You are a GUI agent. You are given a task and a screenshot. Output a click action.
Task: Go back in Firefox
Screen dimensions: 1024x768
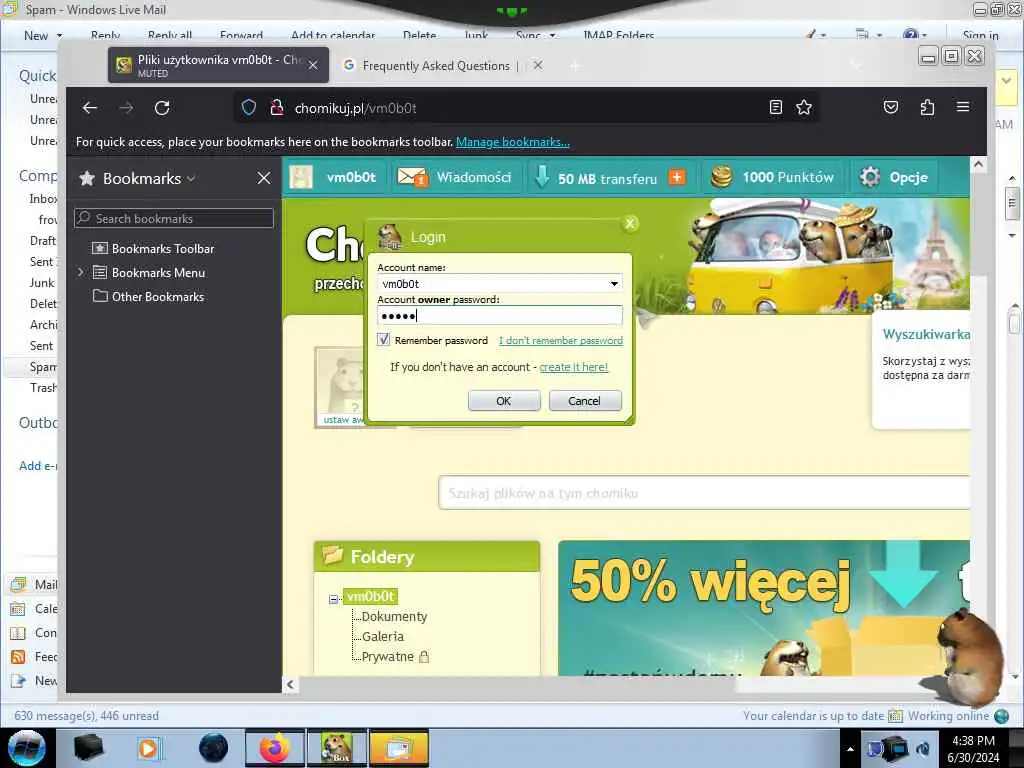coord(90,108)
